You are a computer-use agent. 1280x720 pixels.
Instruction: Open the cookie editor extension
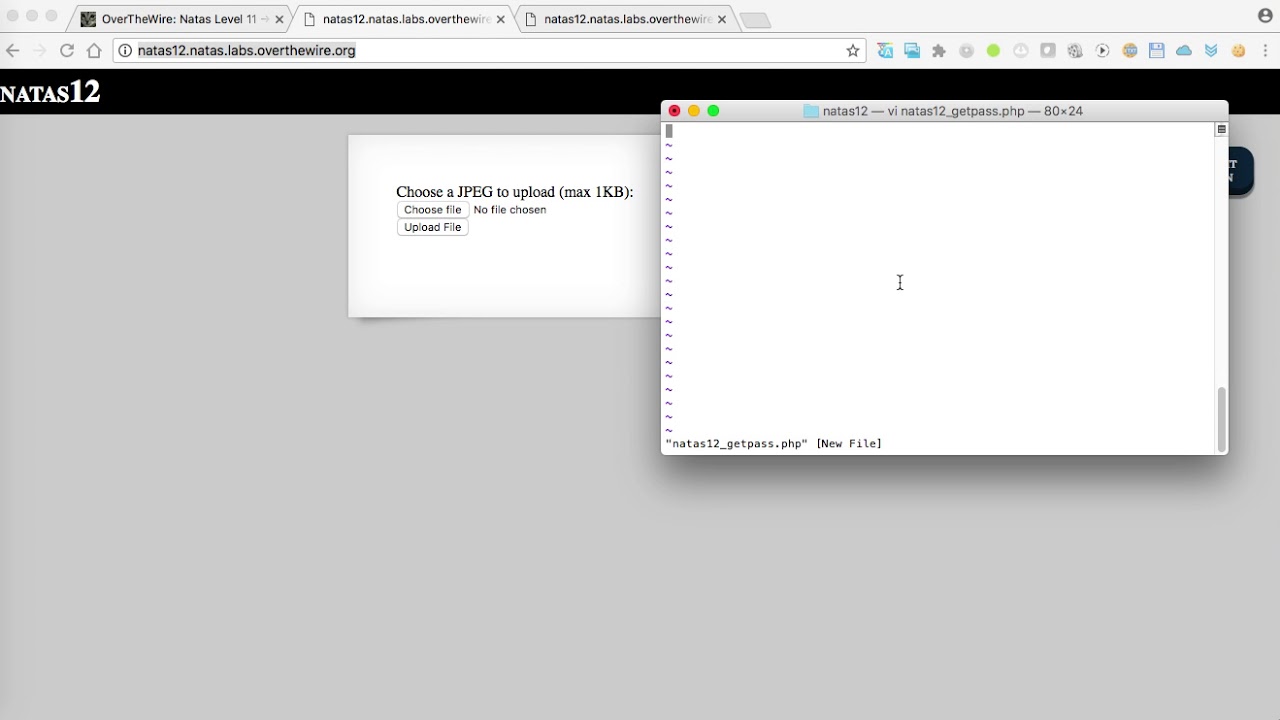(1239, 51)
